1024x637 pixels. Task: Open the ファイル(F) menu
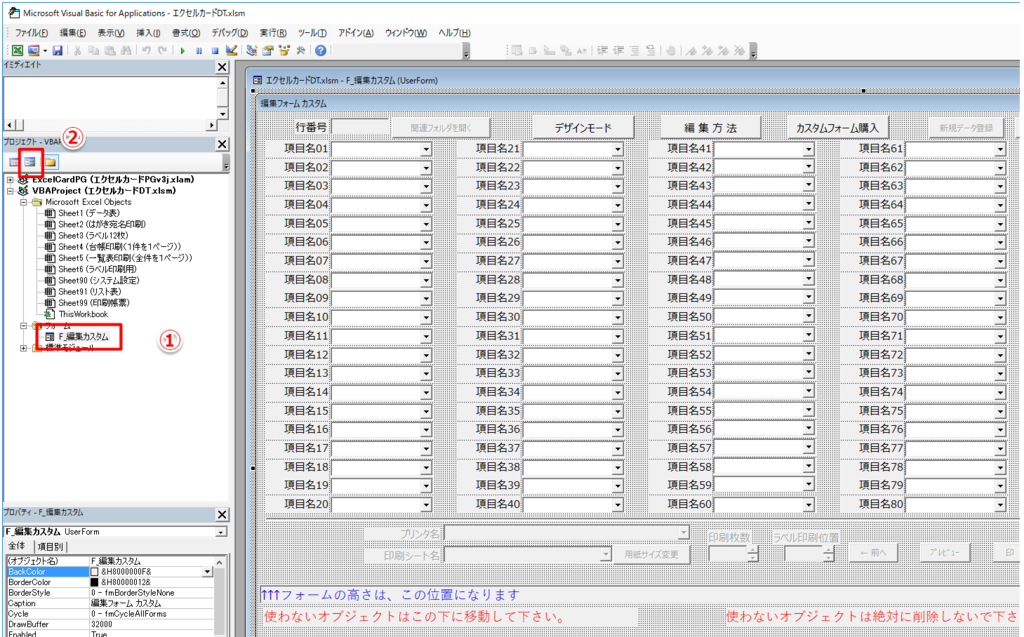tap(31, 33)
